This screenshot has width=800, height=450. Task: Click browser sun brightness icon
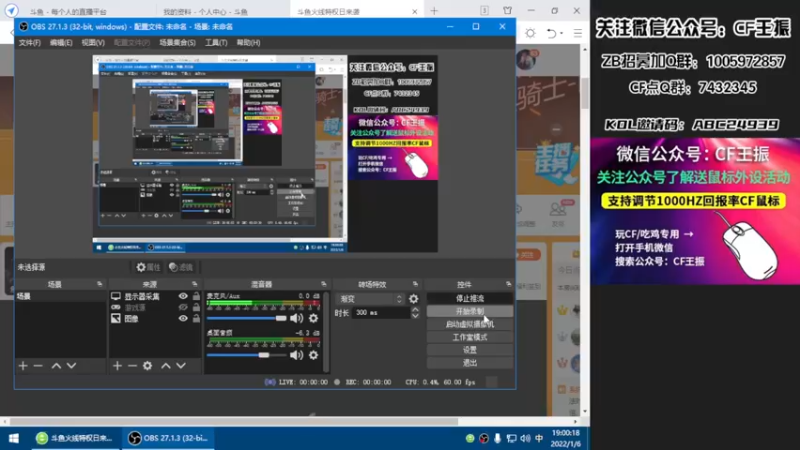pos(531,33)
